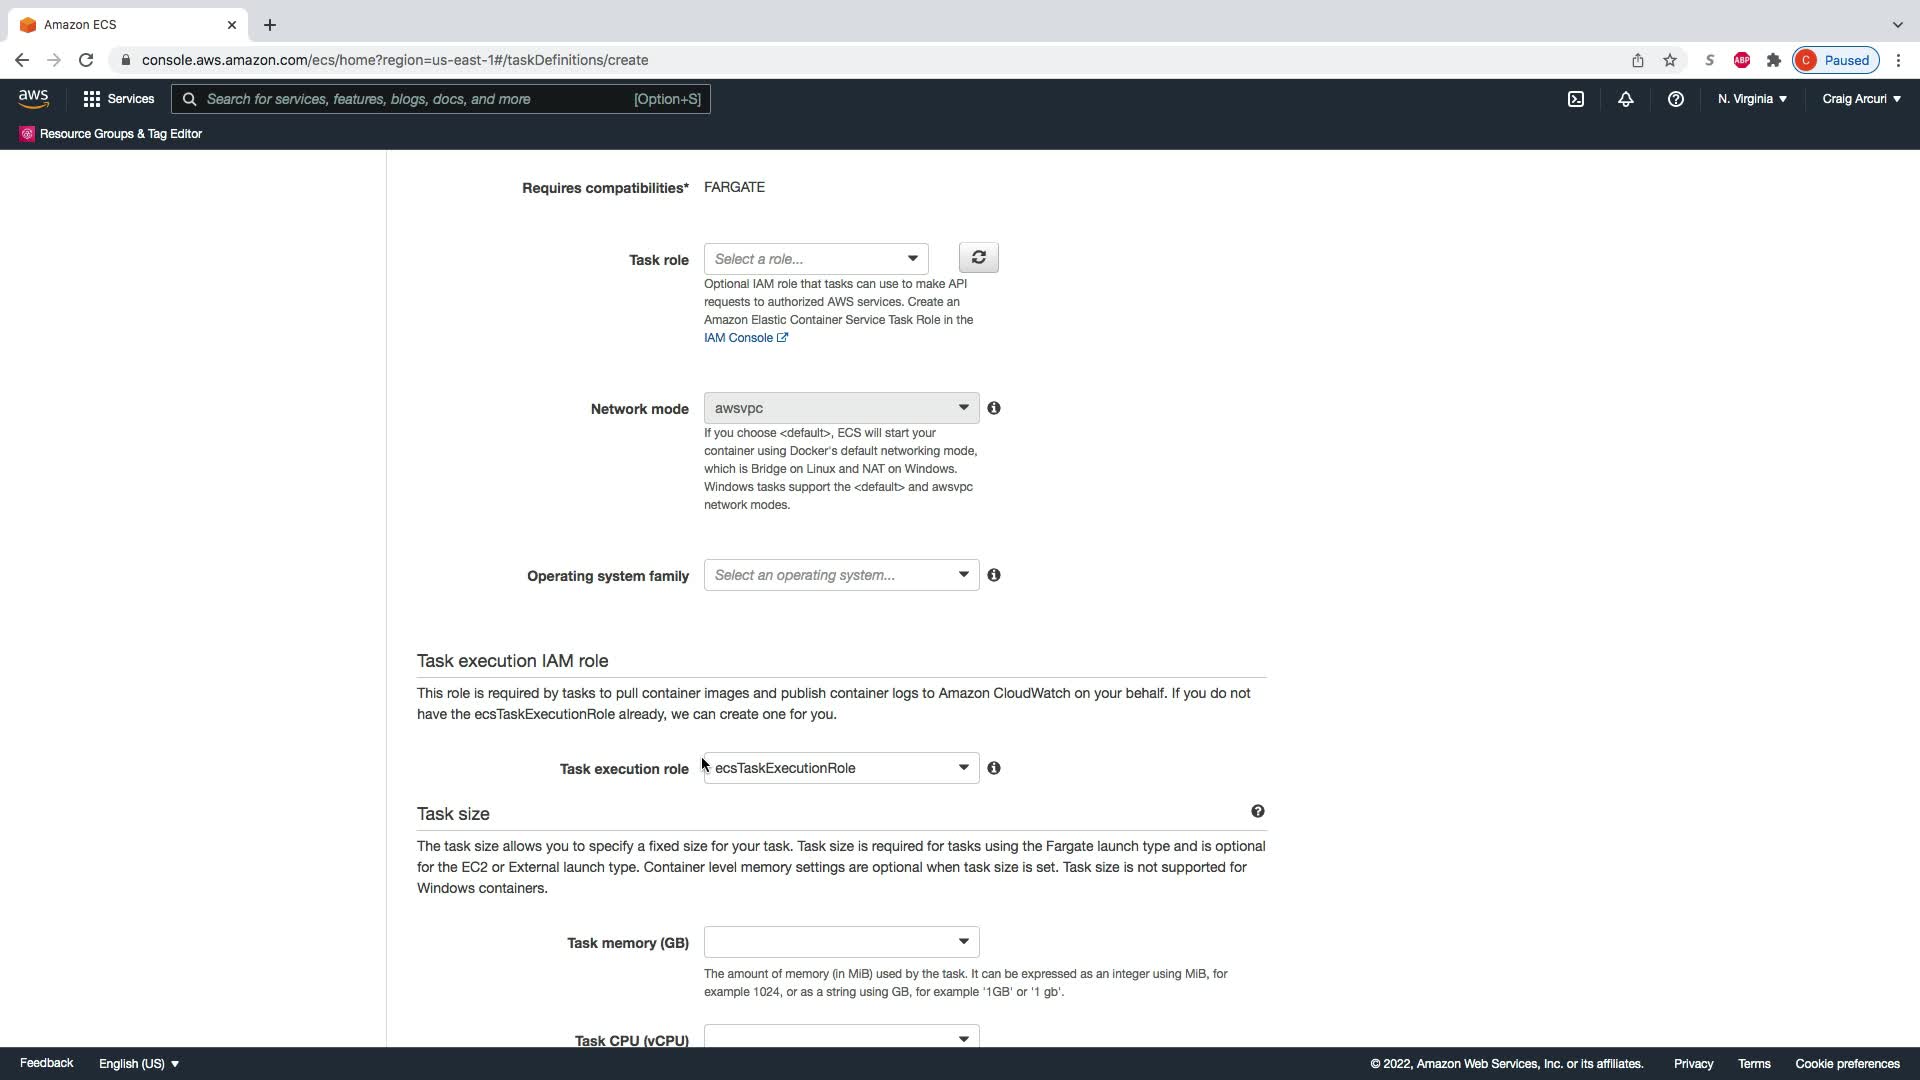Click the refresh roles button beside Task role
The width and height of the screenshot is (1920, 1080).
coord(978,258)
